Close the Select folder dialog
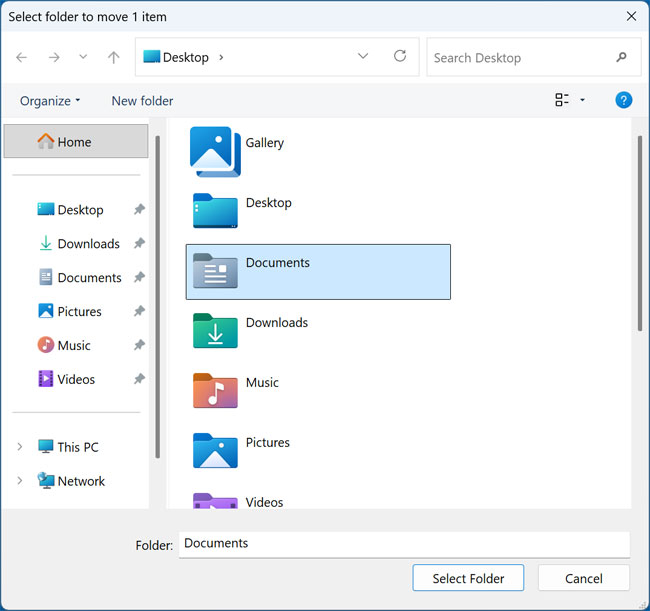The width and height of the screenshot is (650, 611). (x=631, y=16)
